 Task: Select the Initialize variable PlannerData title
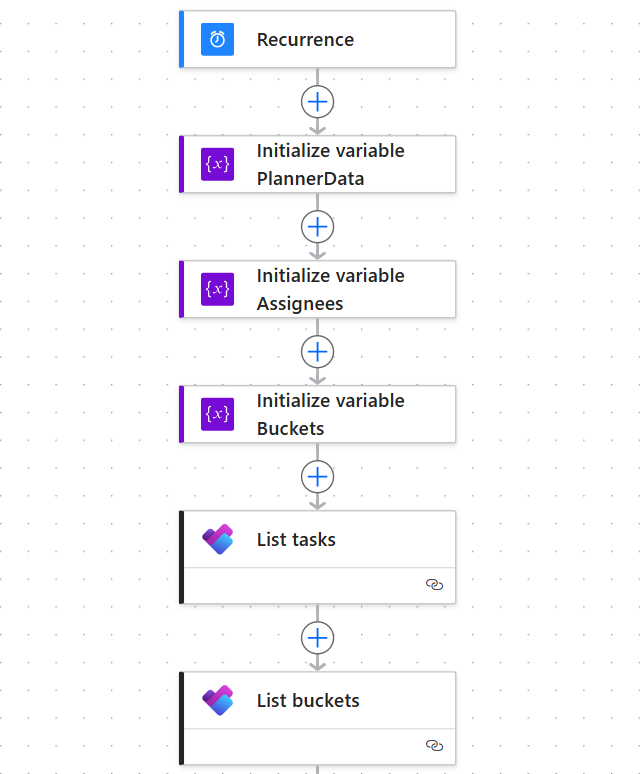[x=330, y=165]
